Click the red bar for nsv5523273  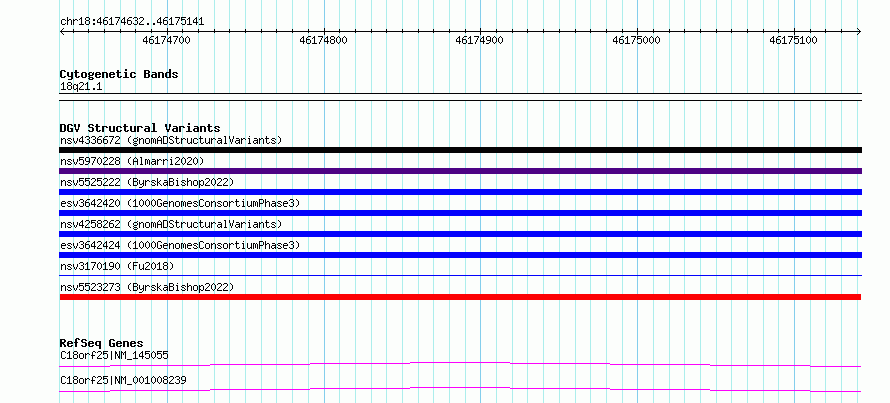tap(460, 297)
